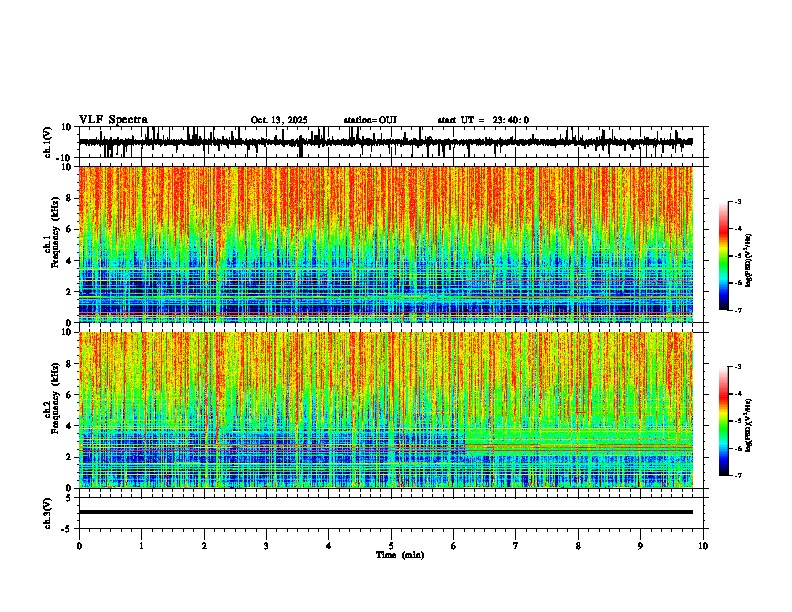
Task: Click the "9" tick on the time axis
Action: 640,546
